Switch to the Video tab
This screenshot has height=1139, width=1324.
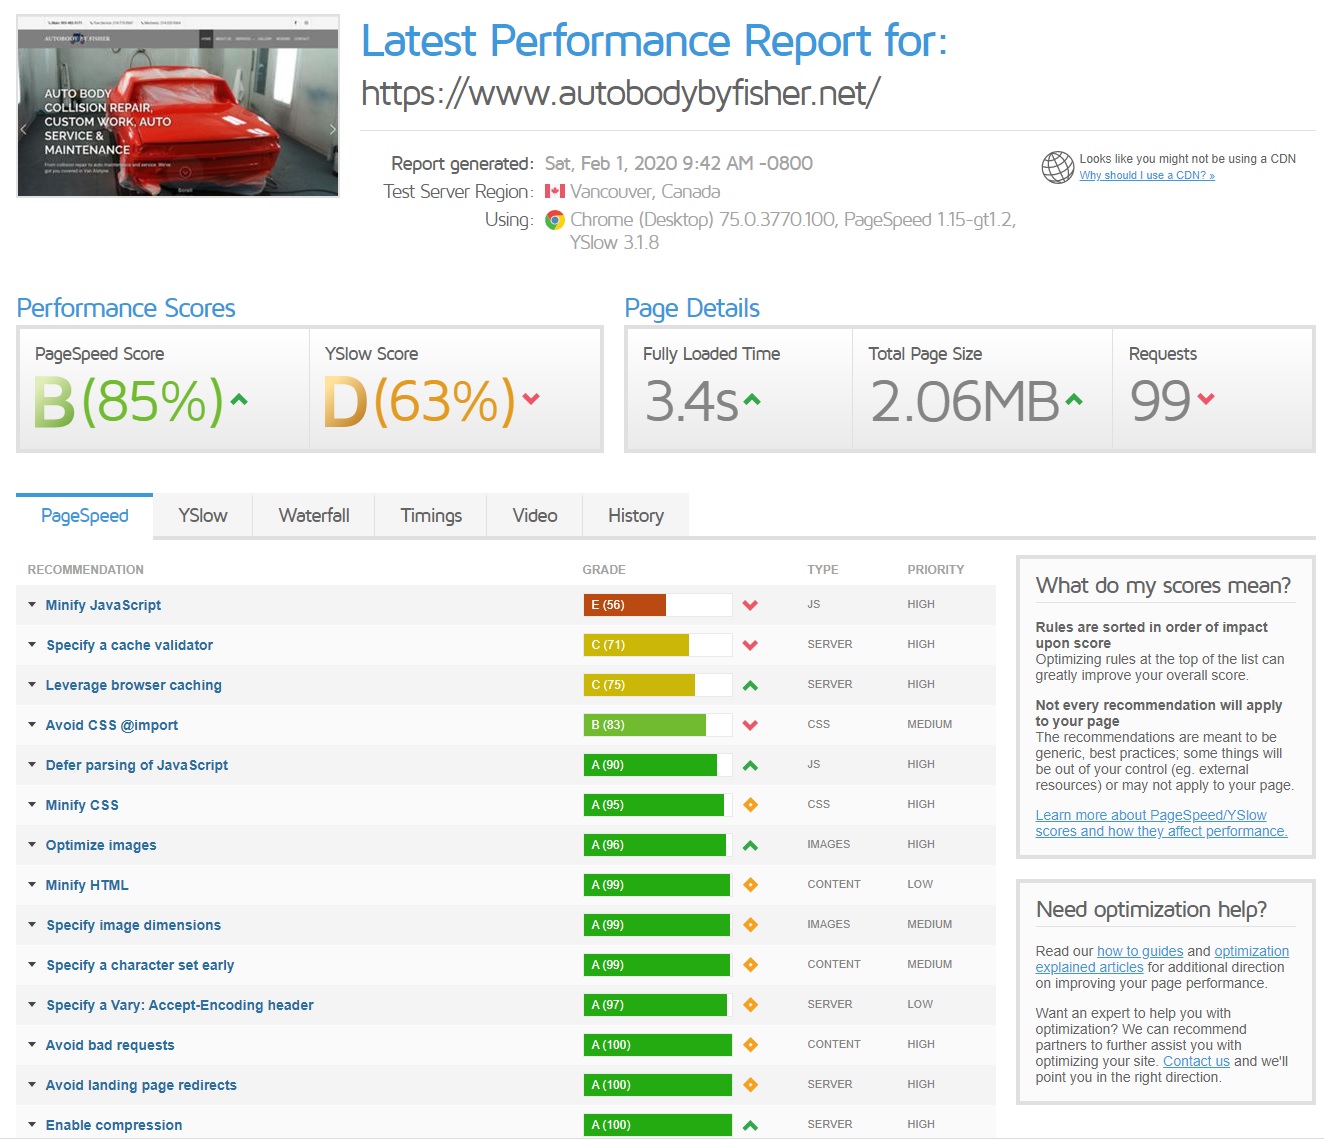[535, 516]
